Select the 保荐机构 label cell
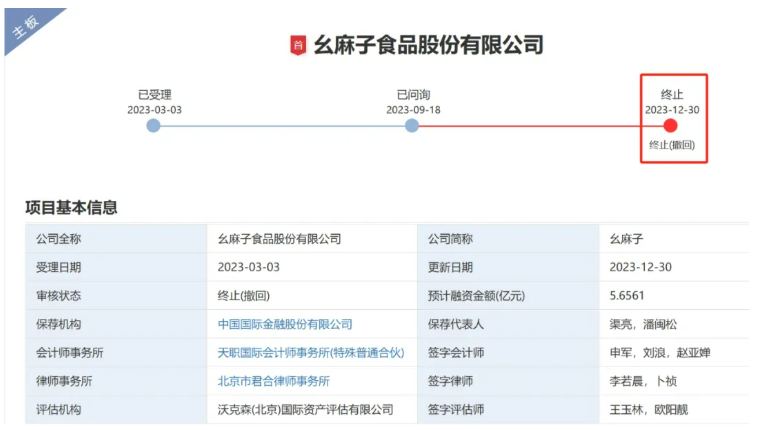The height and width of the screenshot is (430, 762). 116,324
